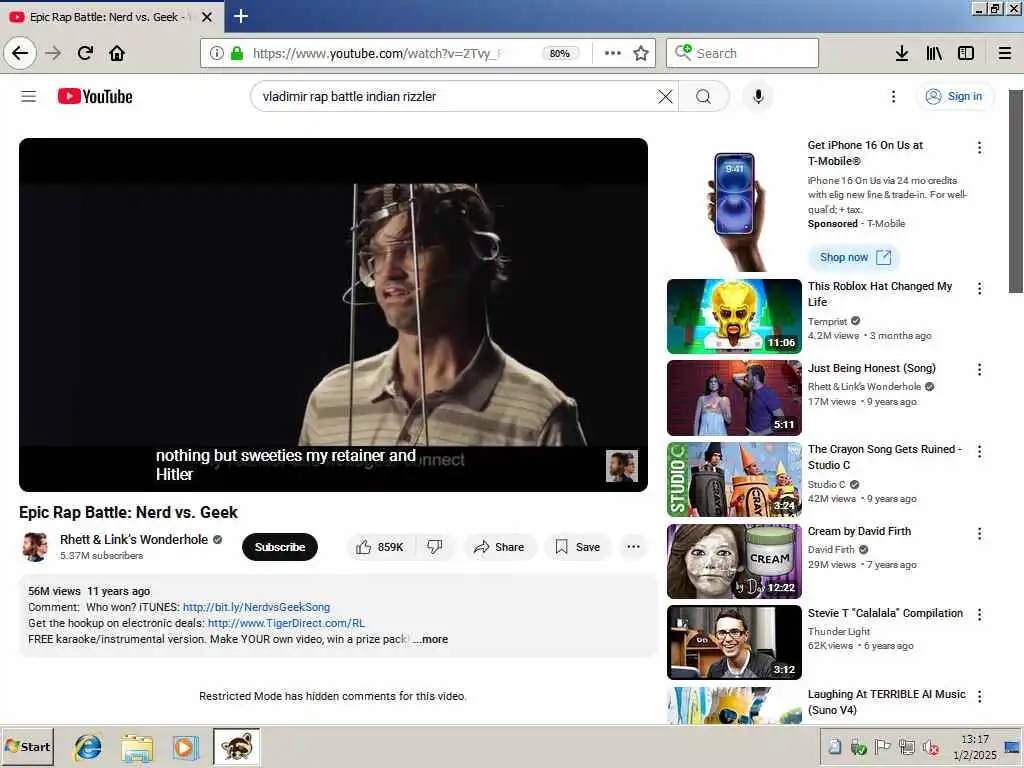The height and width of the screenshot is (768, 1024).
Task: Play Just Being Honest (Song) thumbnail
Action: [x=734, y=398]
